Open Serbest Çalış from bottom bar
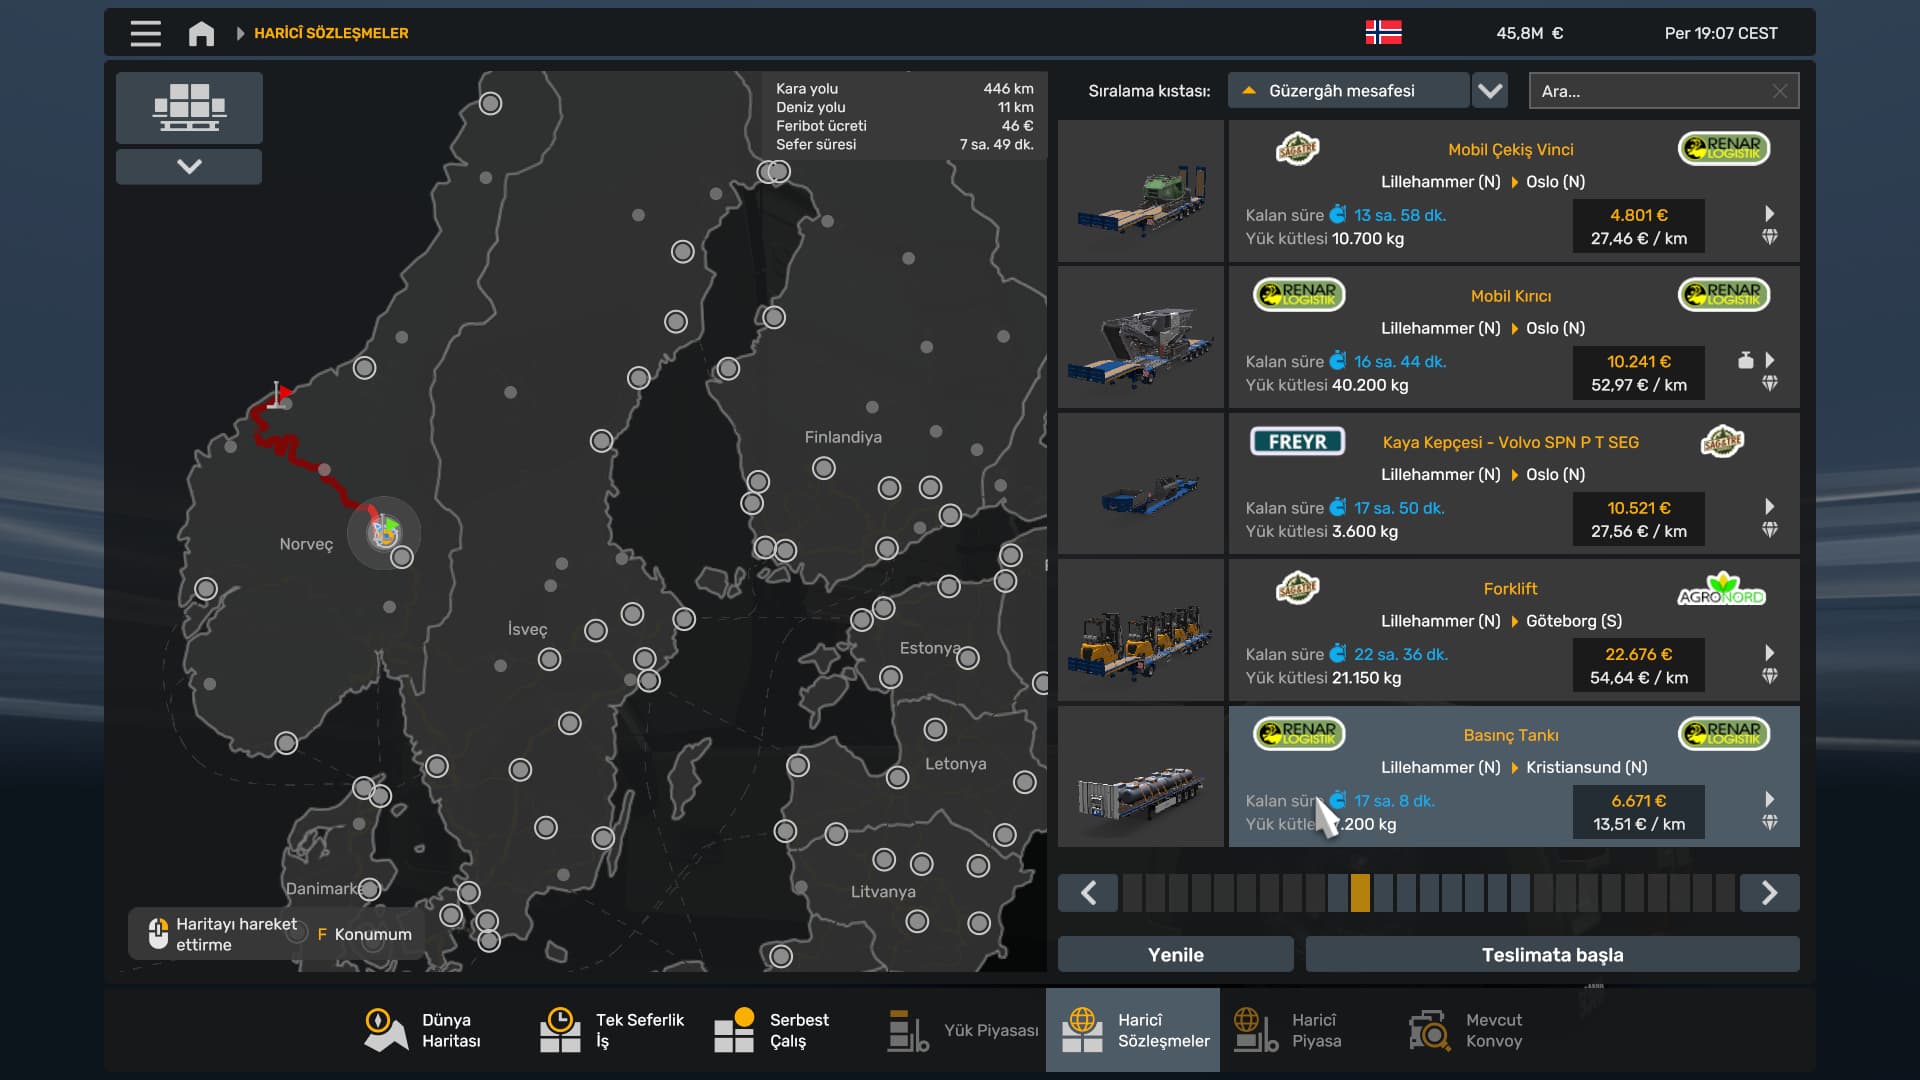 point(772,1030)
